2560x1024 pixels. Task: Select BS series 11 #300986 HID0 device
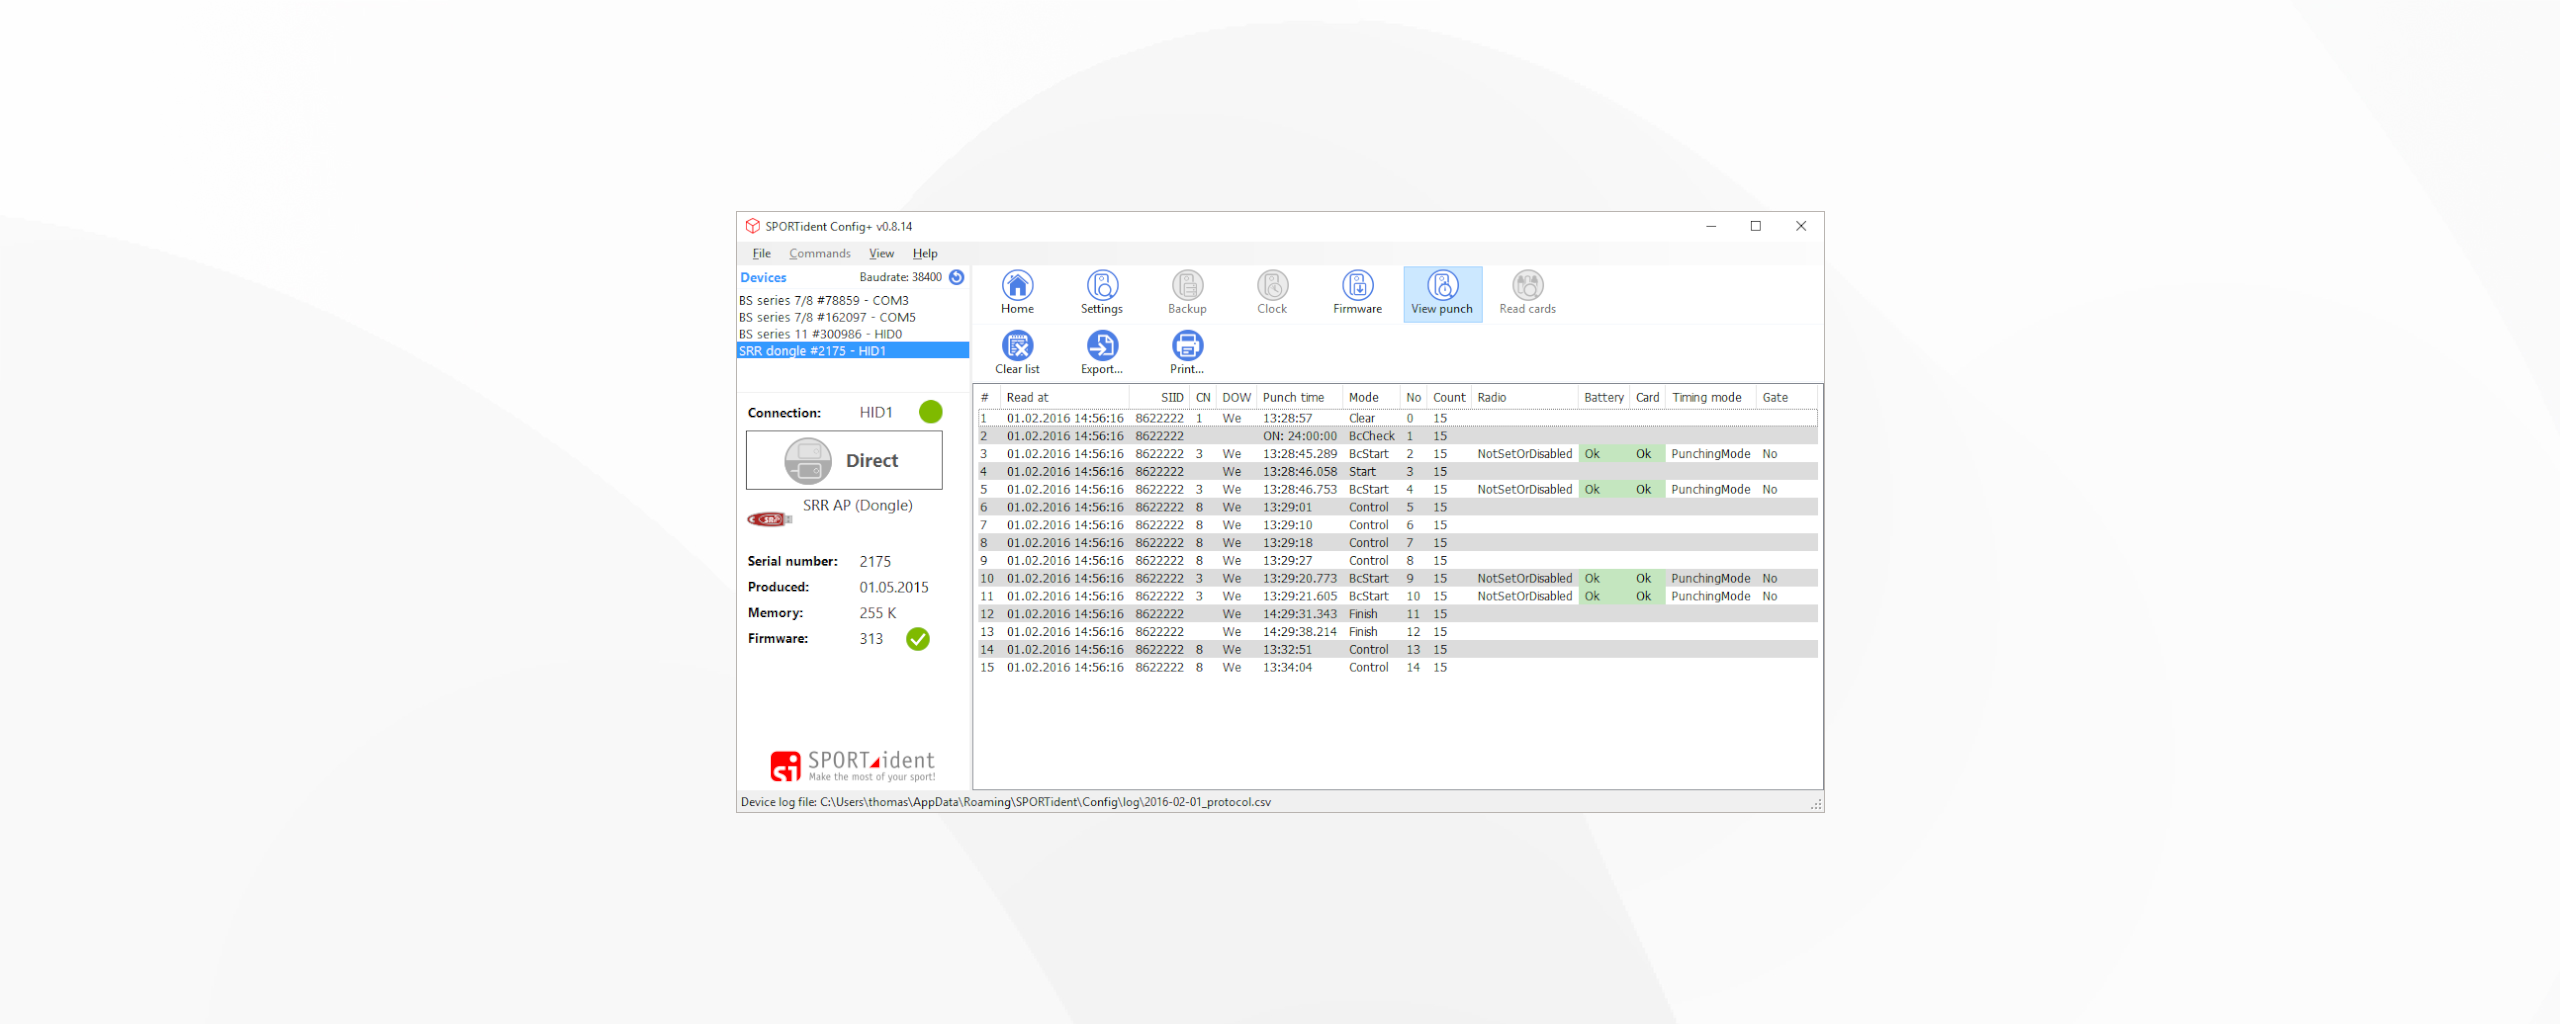click(x=820, y=334)
